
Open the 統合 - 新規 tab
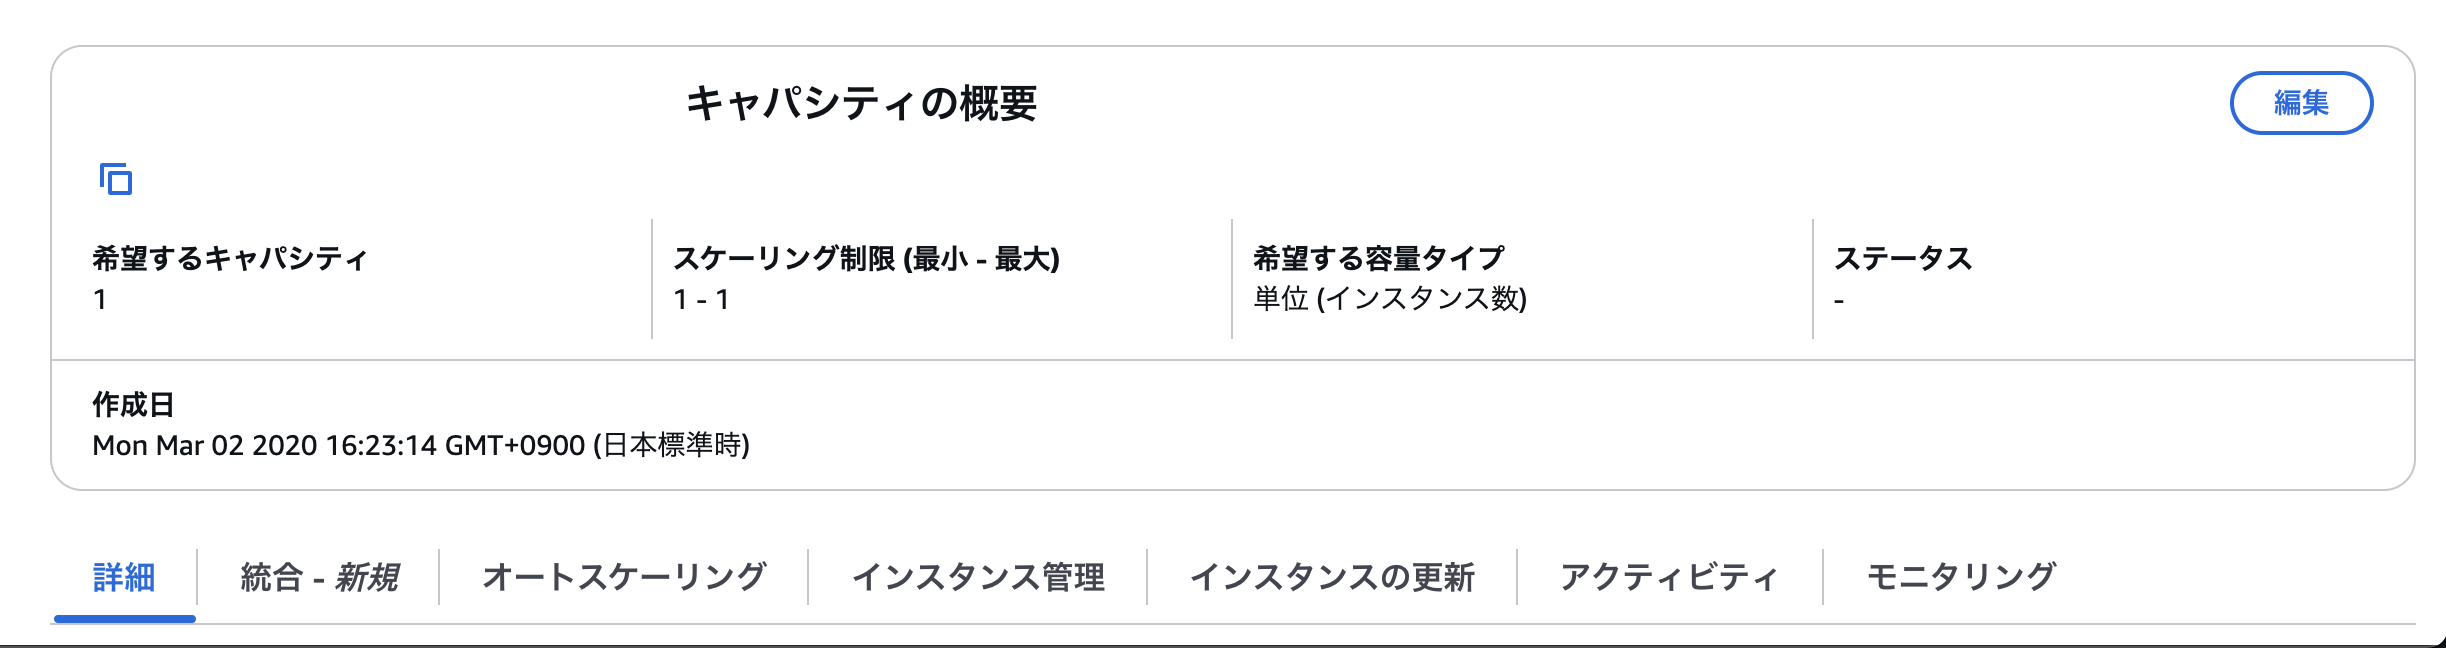(320, 575)
